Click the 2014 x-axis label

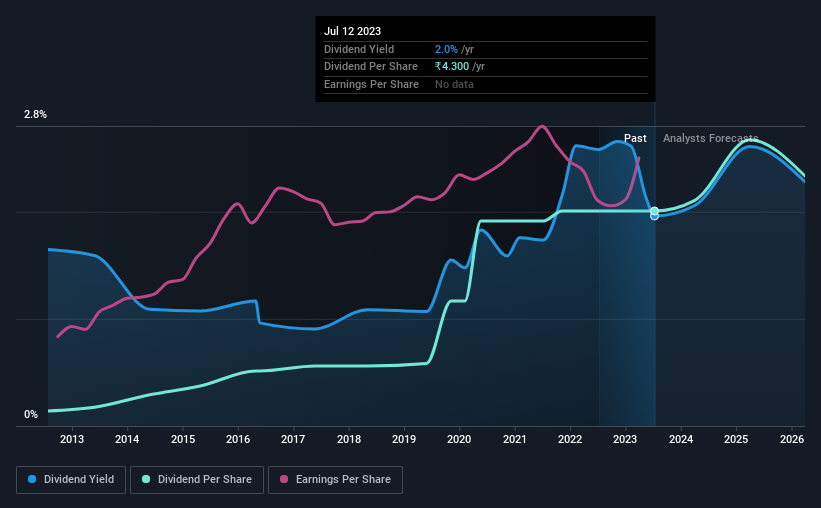point(127,439)
